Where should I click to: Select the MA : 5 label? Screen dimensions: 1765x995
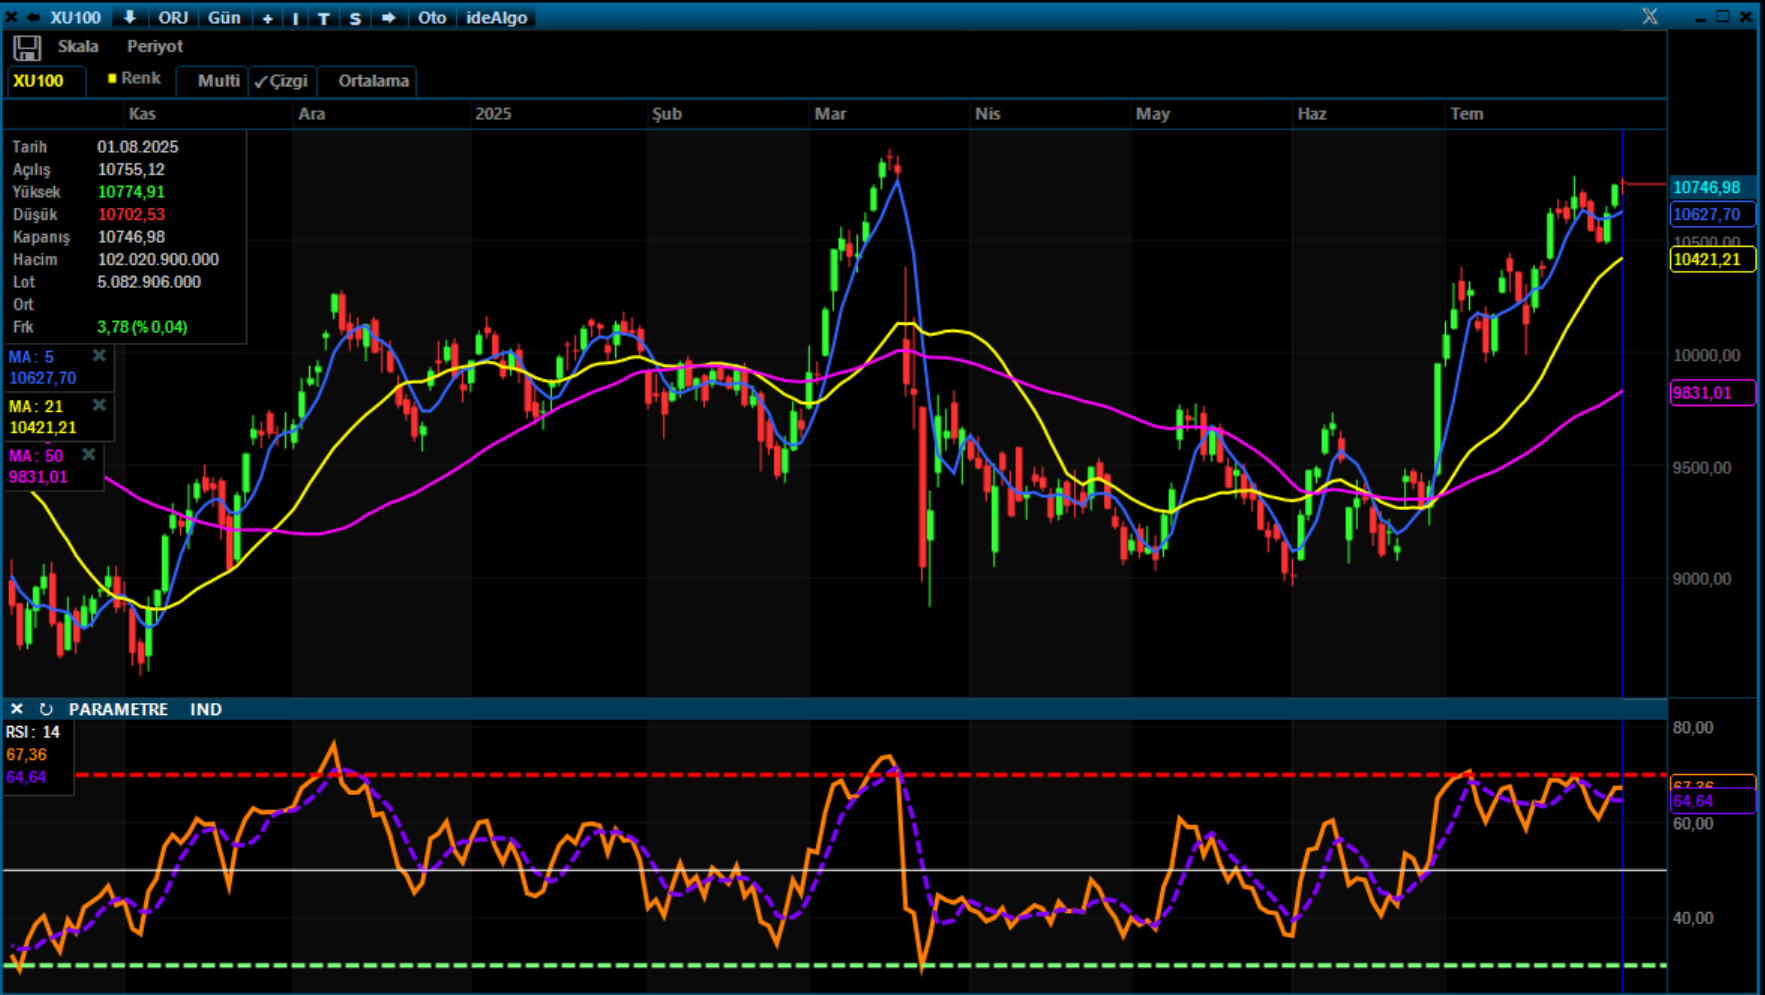point(31,357)
